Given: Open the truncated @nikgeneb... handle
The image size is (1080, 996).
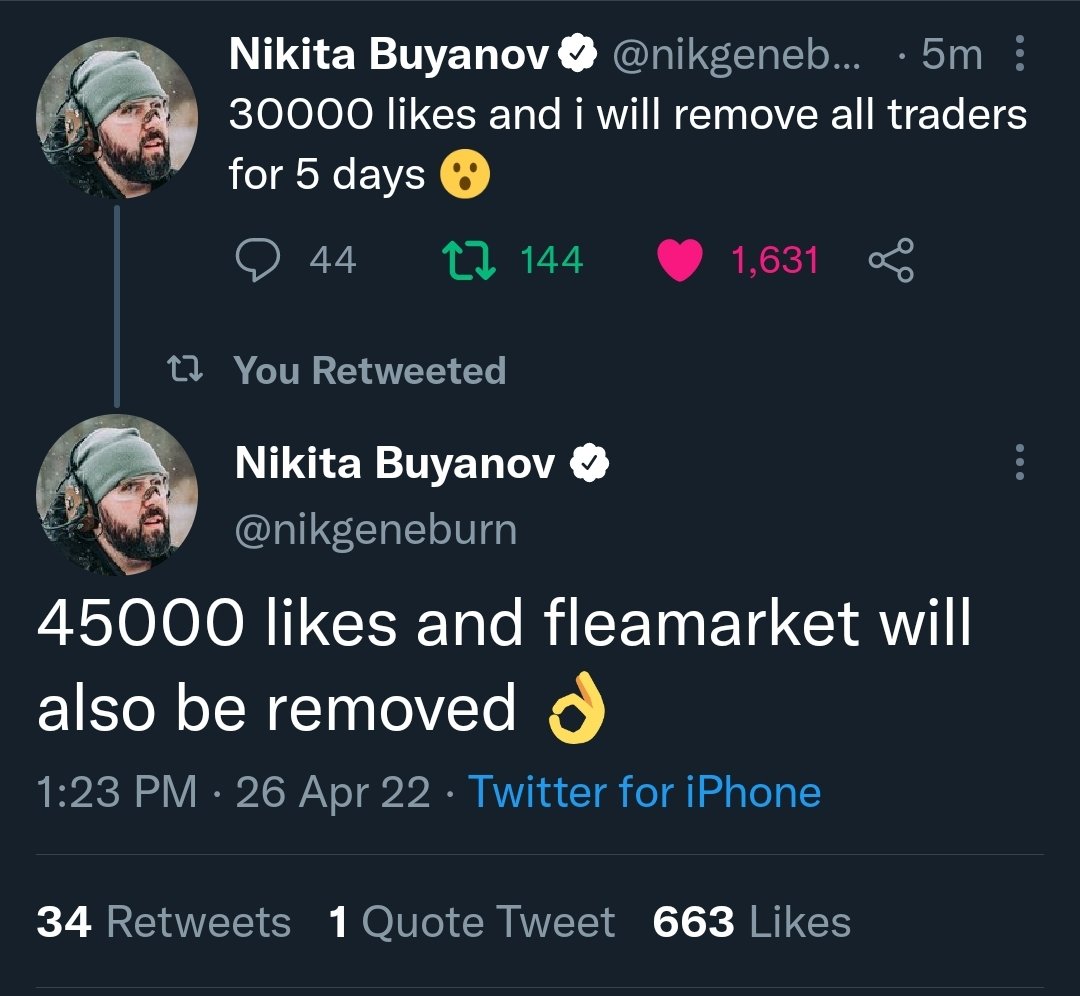Looking at the screenshot, I should [x=736, y=55].
